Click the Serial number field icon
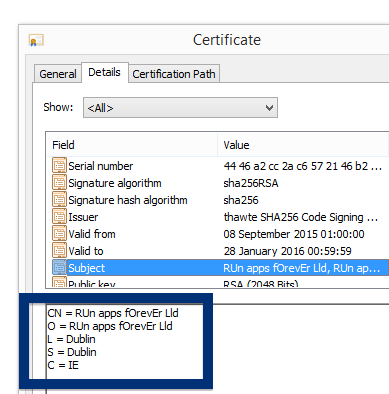This screenshot has width=389, height=394. 59,166
